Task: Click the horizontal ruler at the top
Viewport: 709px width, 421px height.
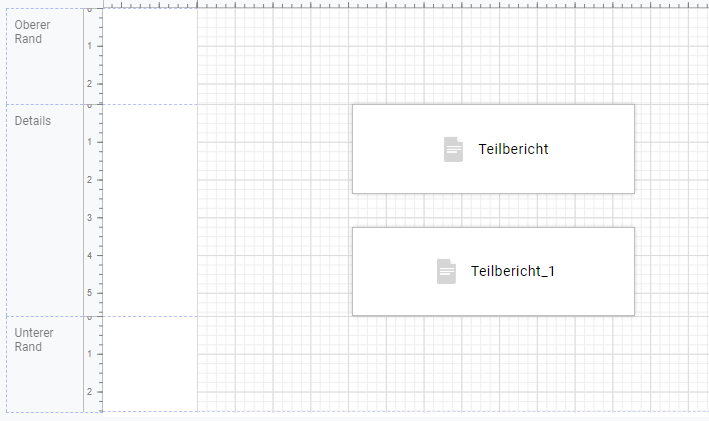Action: click(406, 4)
